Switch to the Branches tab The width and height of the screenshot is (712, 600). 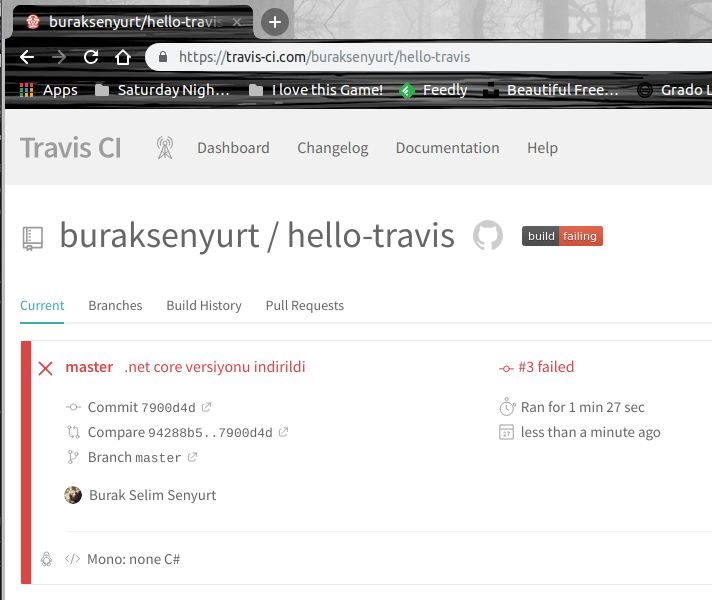[115, 305]
